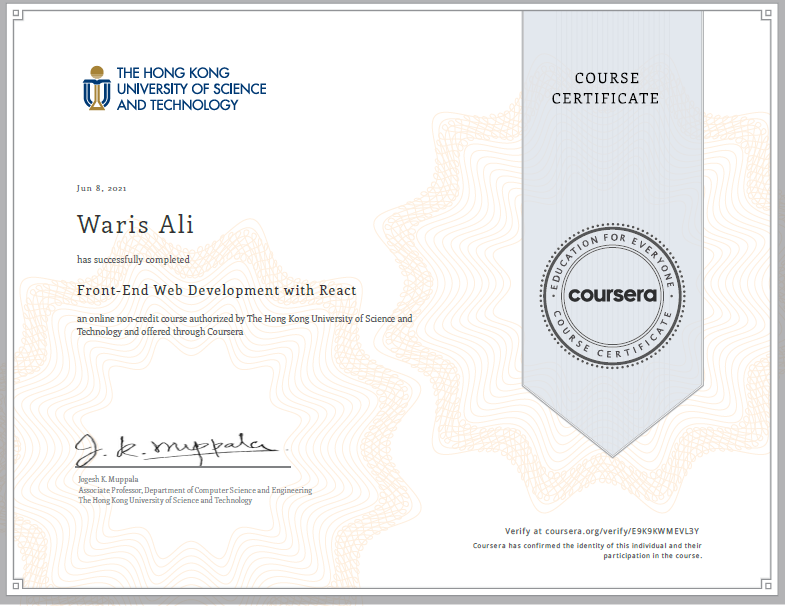The image size is (785, 606).
Task: Click the 'COURSE CERTIFICATE' ribbon heading
Action: click(x=606, y=88)
